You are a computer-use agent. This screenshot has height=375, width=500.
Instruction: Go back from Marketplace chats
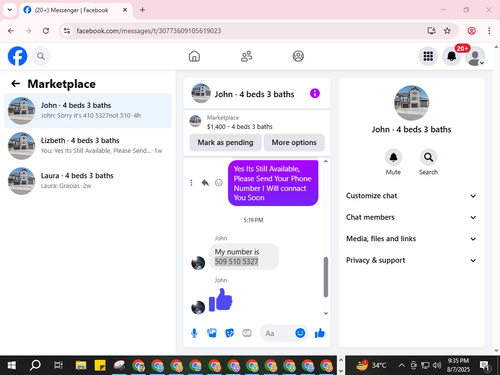point(16,83)
